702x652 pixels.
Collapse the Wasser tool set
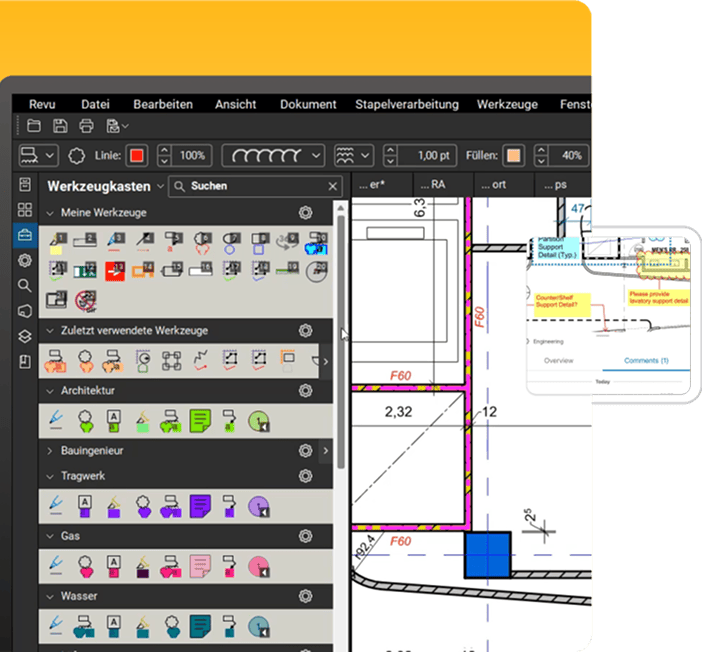coord(50,596)
